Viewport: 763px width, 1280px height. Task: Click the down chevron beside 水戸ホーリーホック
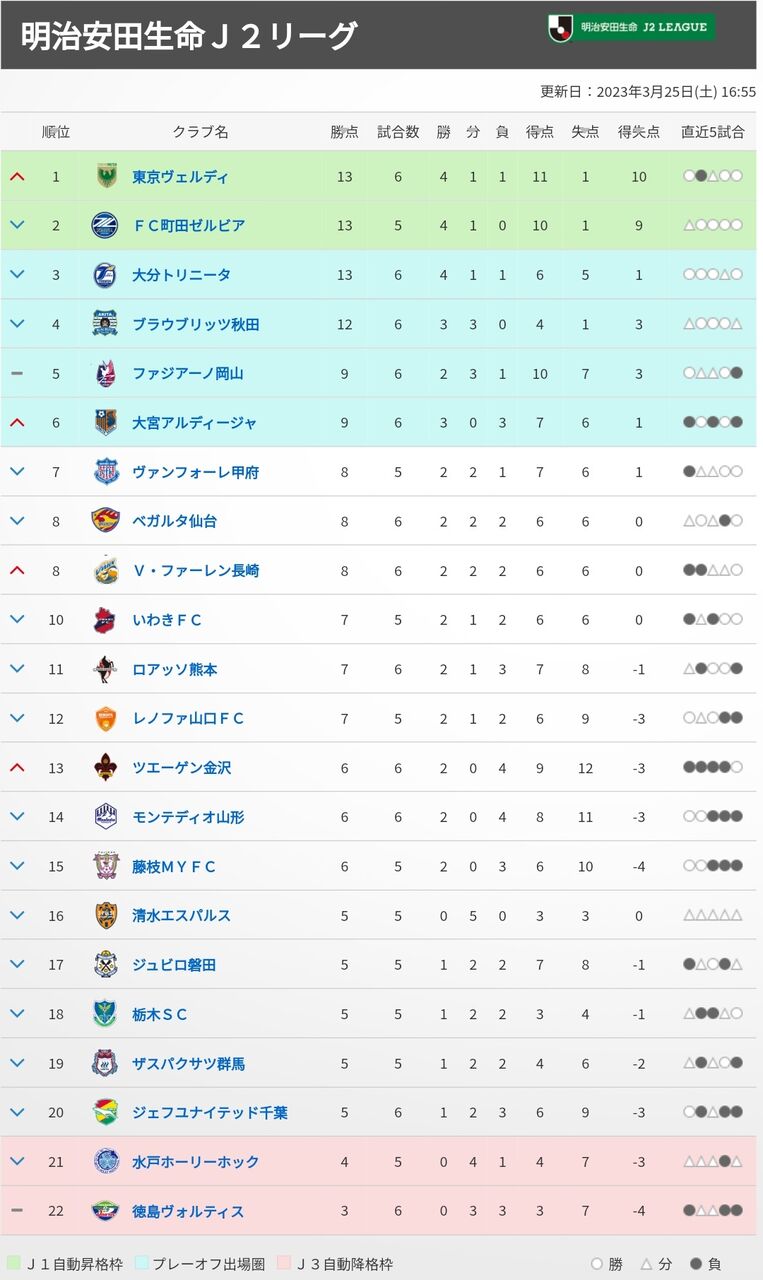tap(17, 1161)
